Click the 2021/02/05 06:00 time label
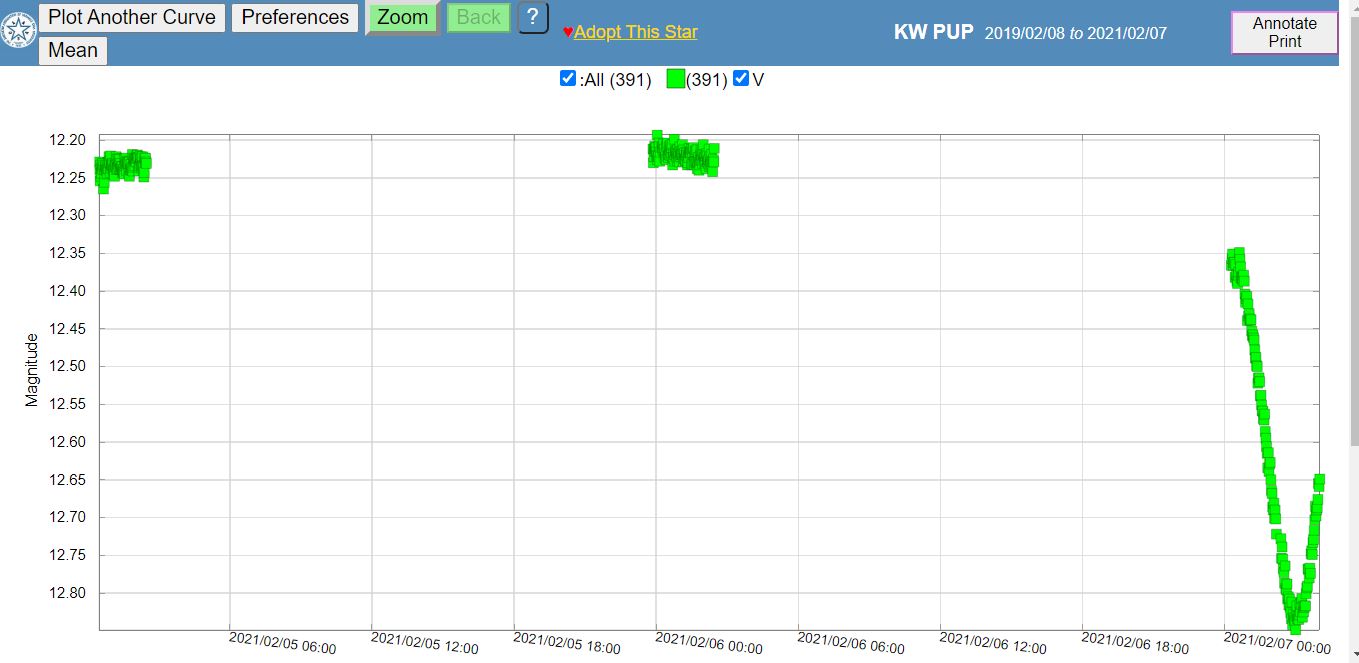The image size is (1359, 663). coord(283,643)
